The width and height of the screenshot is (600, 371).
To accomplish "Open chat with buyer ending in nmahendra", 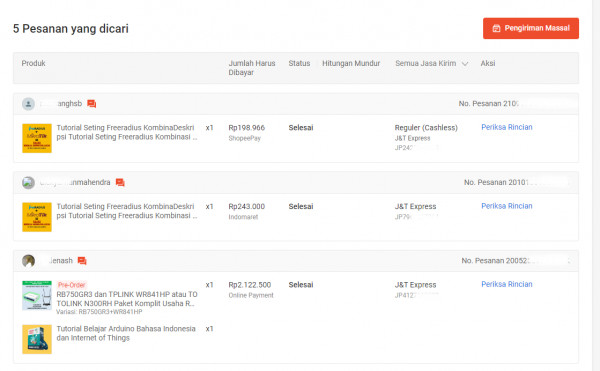I will (120, 182).
